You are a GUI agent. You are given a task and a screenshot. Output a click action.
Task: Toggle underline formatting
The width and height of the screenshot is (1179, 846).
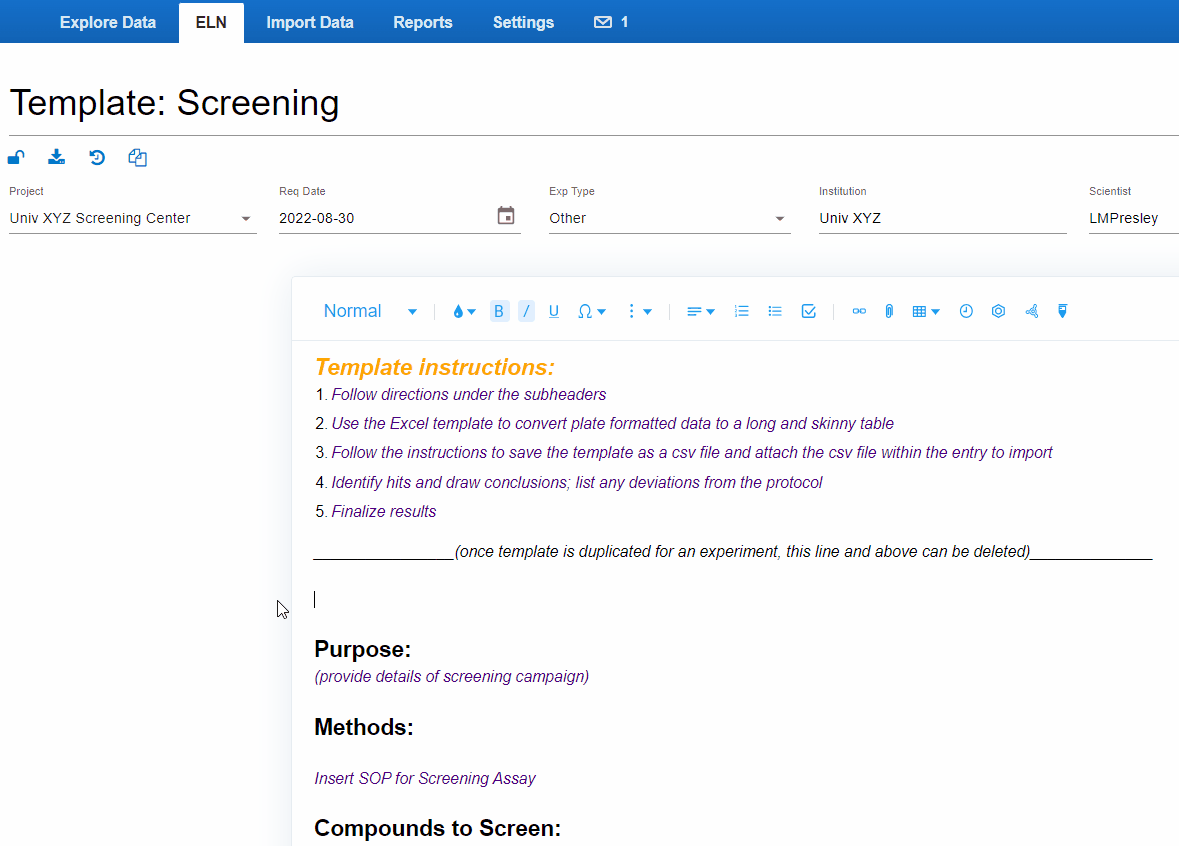[x=554, y=311]
